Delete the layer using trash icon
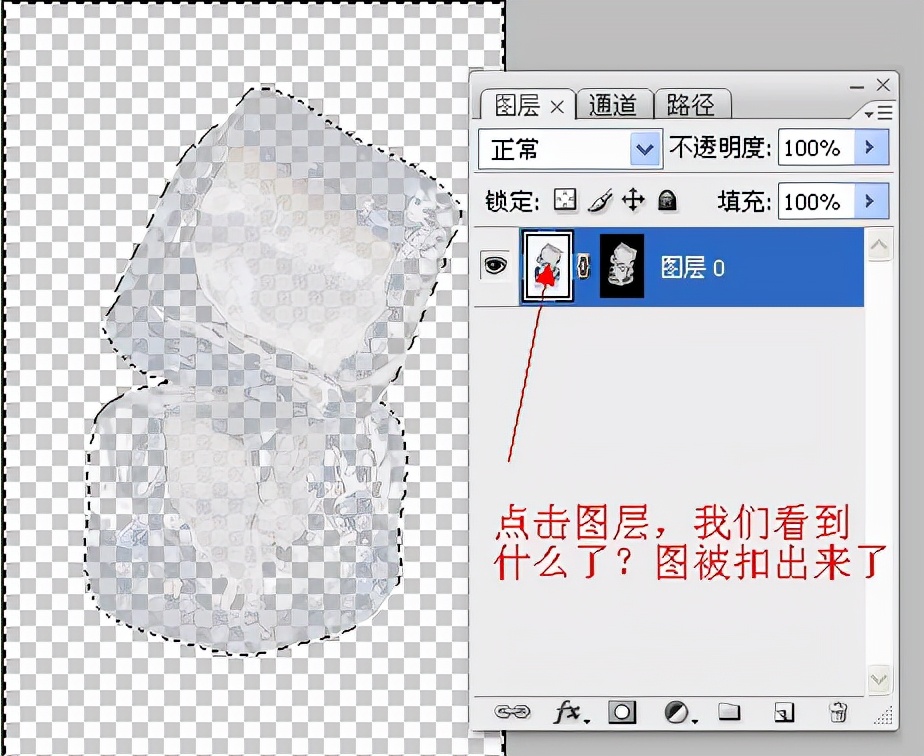The height and width of the screenshot is (756, 924). 838,712
